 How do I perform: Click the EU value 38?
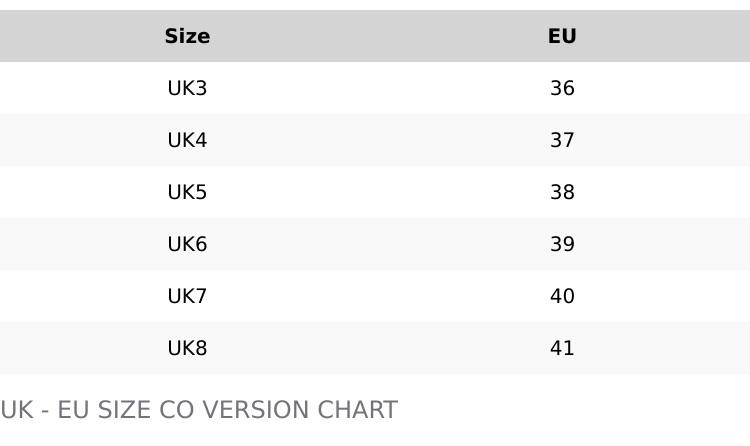point(562,192)
